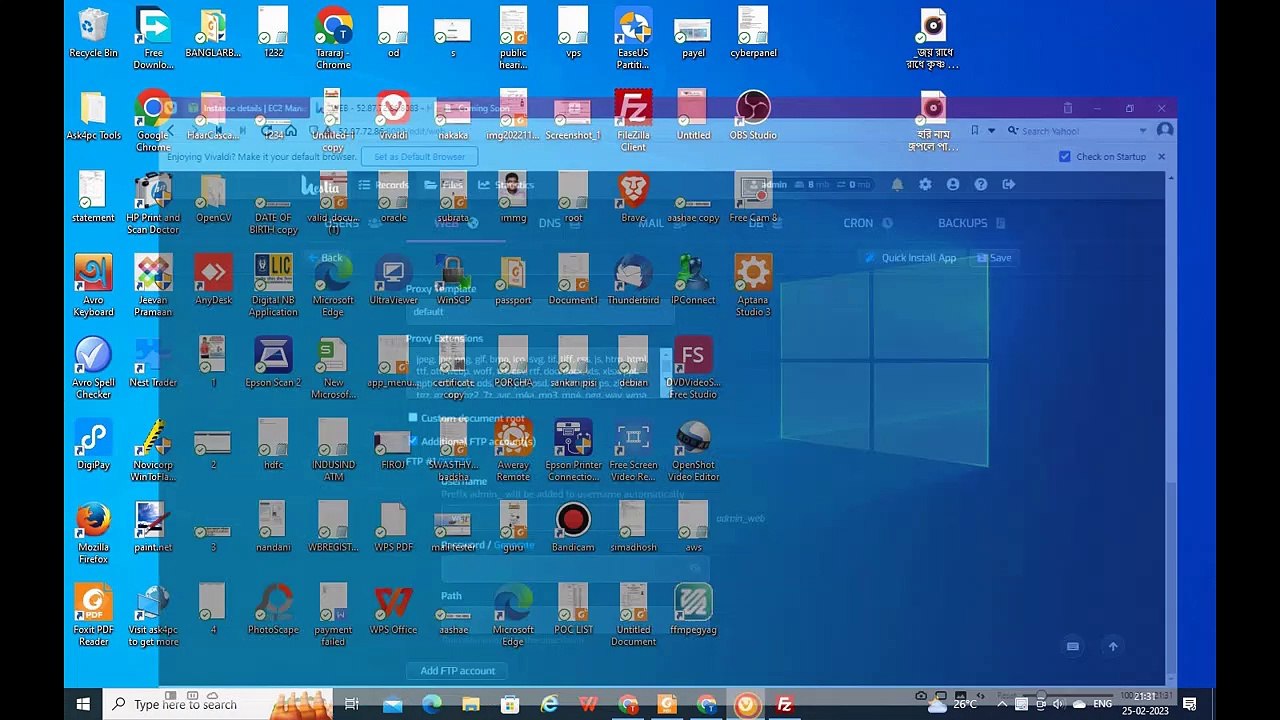Open the CRON section in Hestia
Image resolution: width=1280 pixels, height=720 pixels.
click(x=867, y=223)
